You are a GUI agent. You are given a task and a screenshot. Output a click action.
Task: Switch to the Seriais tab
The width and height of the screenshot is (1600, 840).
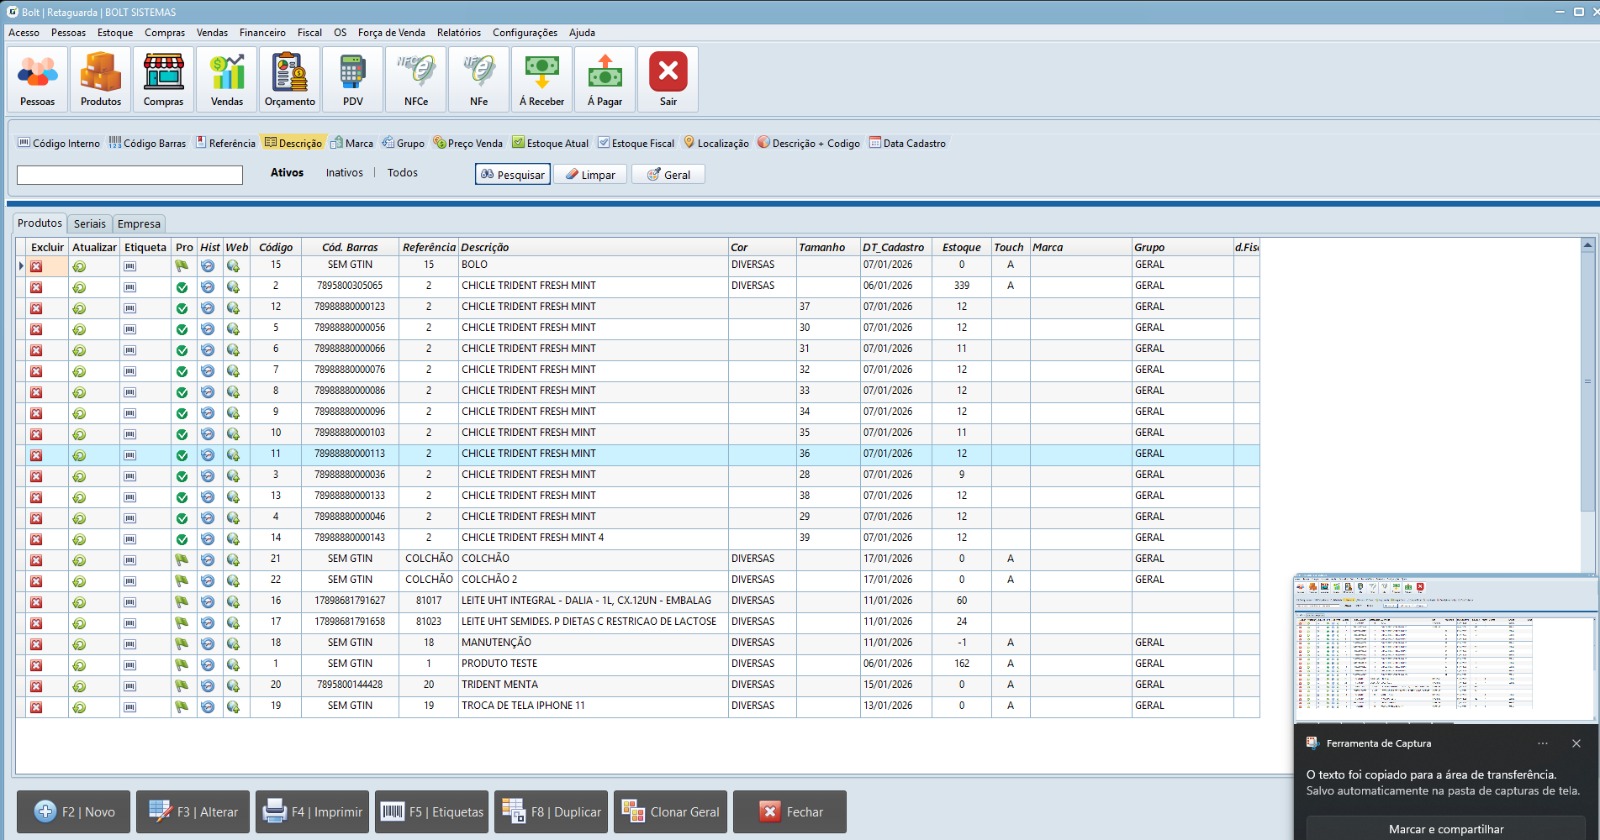point(90,224)
